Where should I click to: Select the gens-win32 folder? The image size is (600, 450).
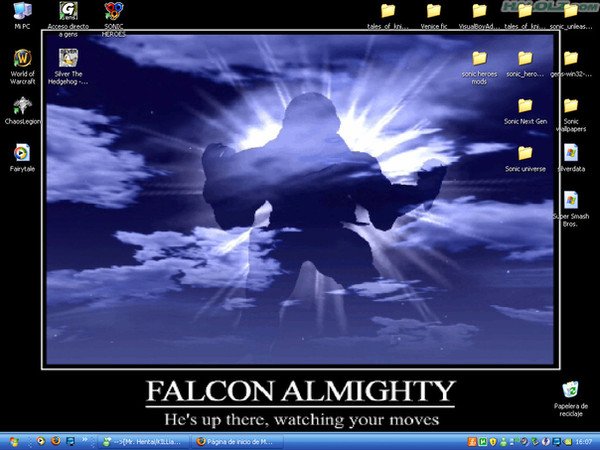[x=571, y=64]
